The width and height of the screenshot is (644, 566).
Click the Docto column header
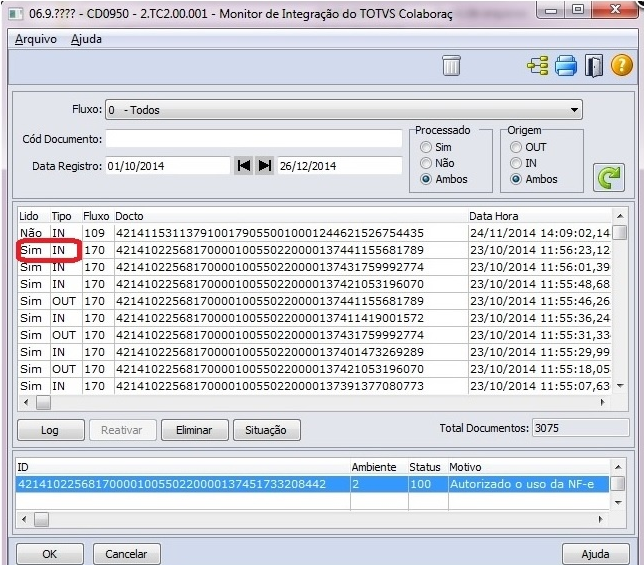[291, 216]
